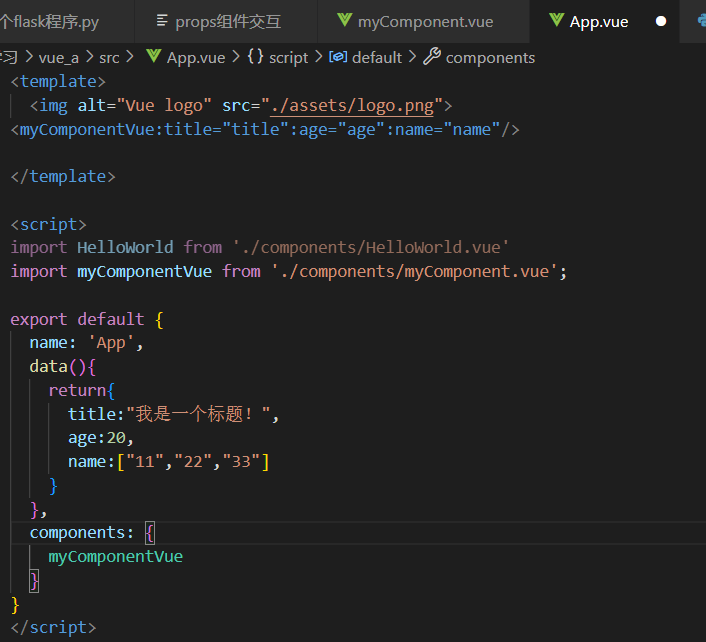Click the name array ["11","22","33"]
Viewport: 706px width, 642px height.
(x=193, y=462)
